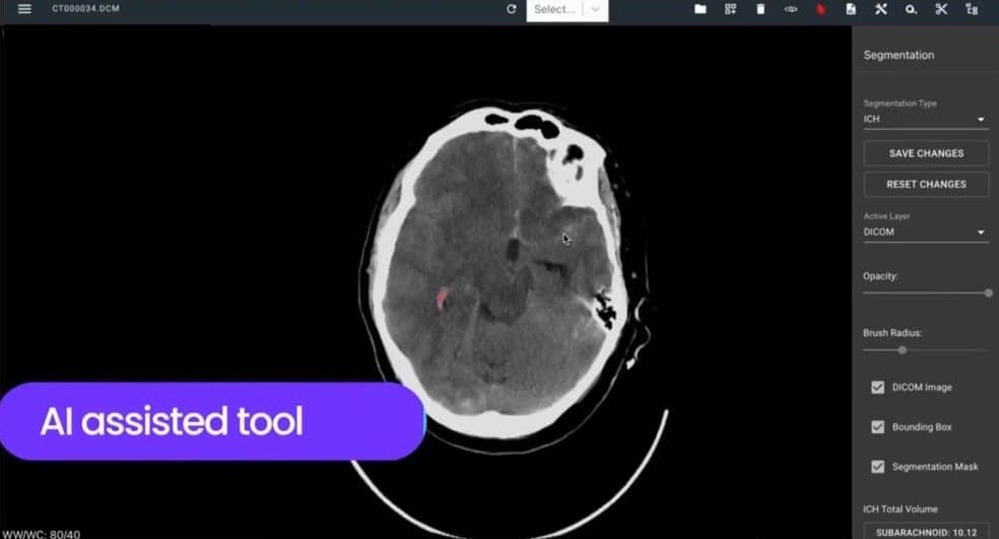Click the pink hemorrhage mask on scan
This screenshot has width=999, height=539.
tap(441, 297)
